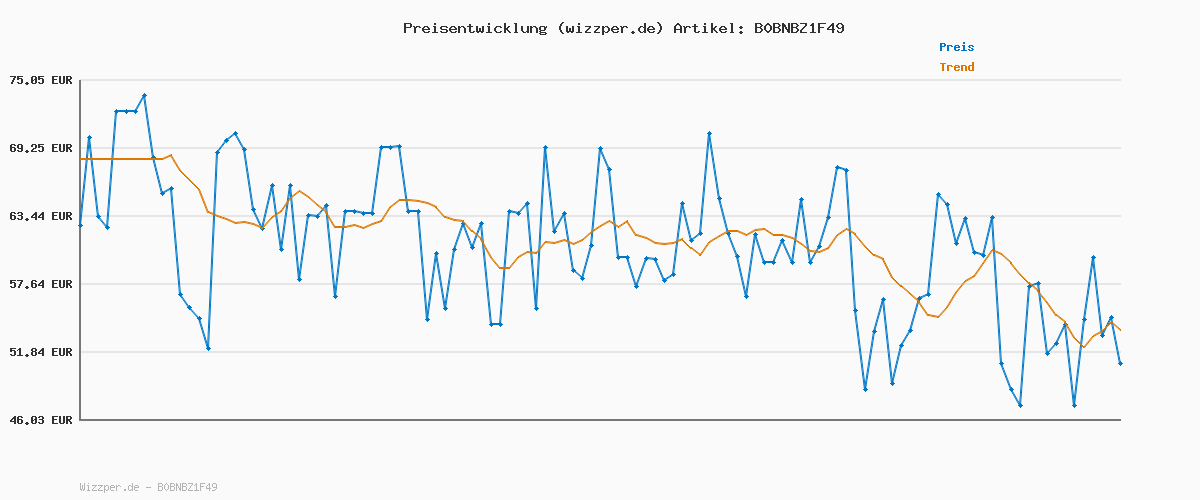The width and height of the screenshot is (1200, 500).
Task: Click the right end of orange trend line
Action: pos(1120,330)
